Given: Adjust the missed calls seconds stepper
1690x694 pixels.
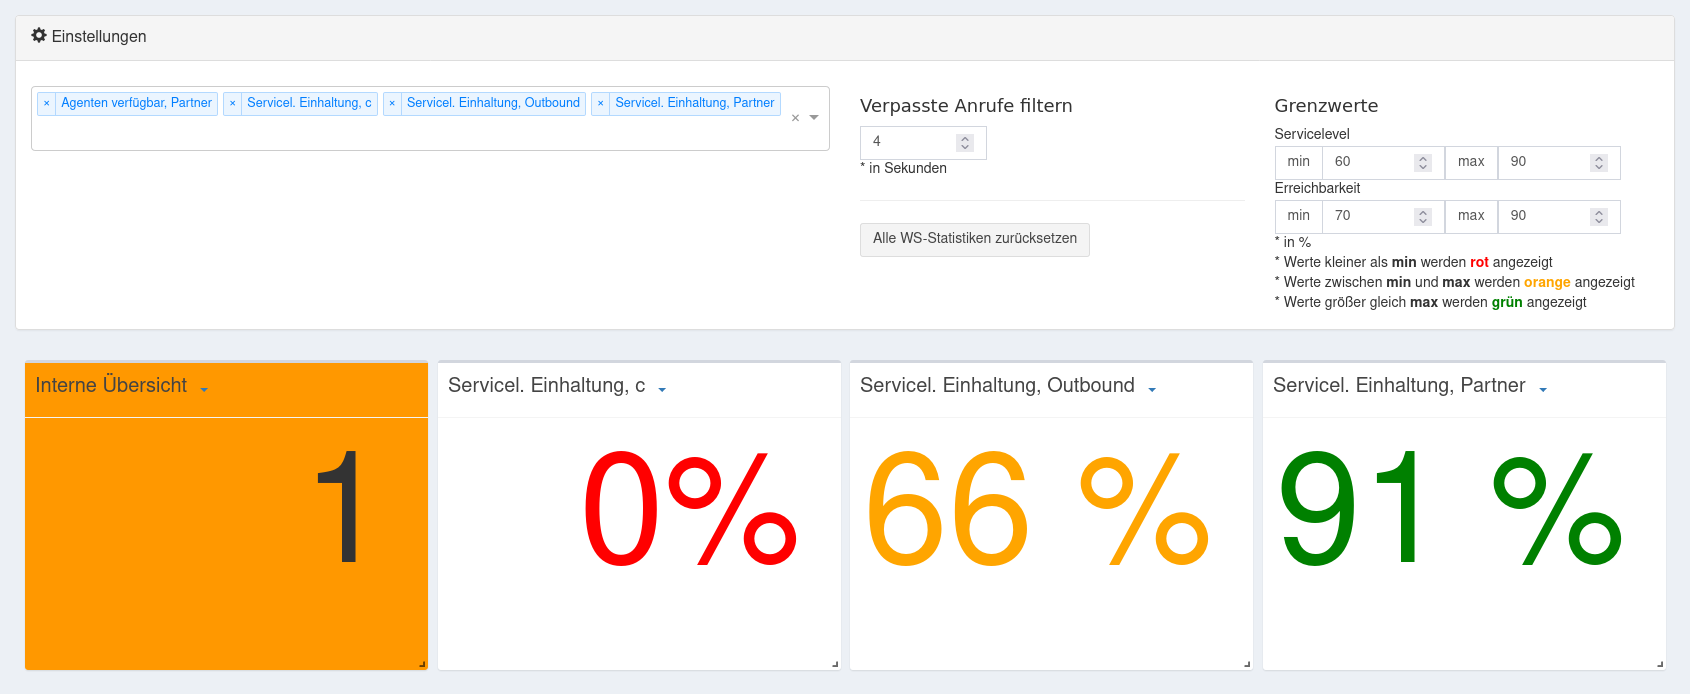Looking at the screenshot, I should tap(965, 143).
